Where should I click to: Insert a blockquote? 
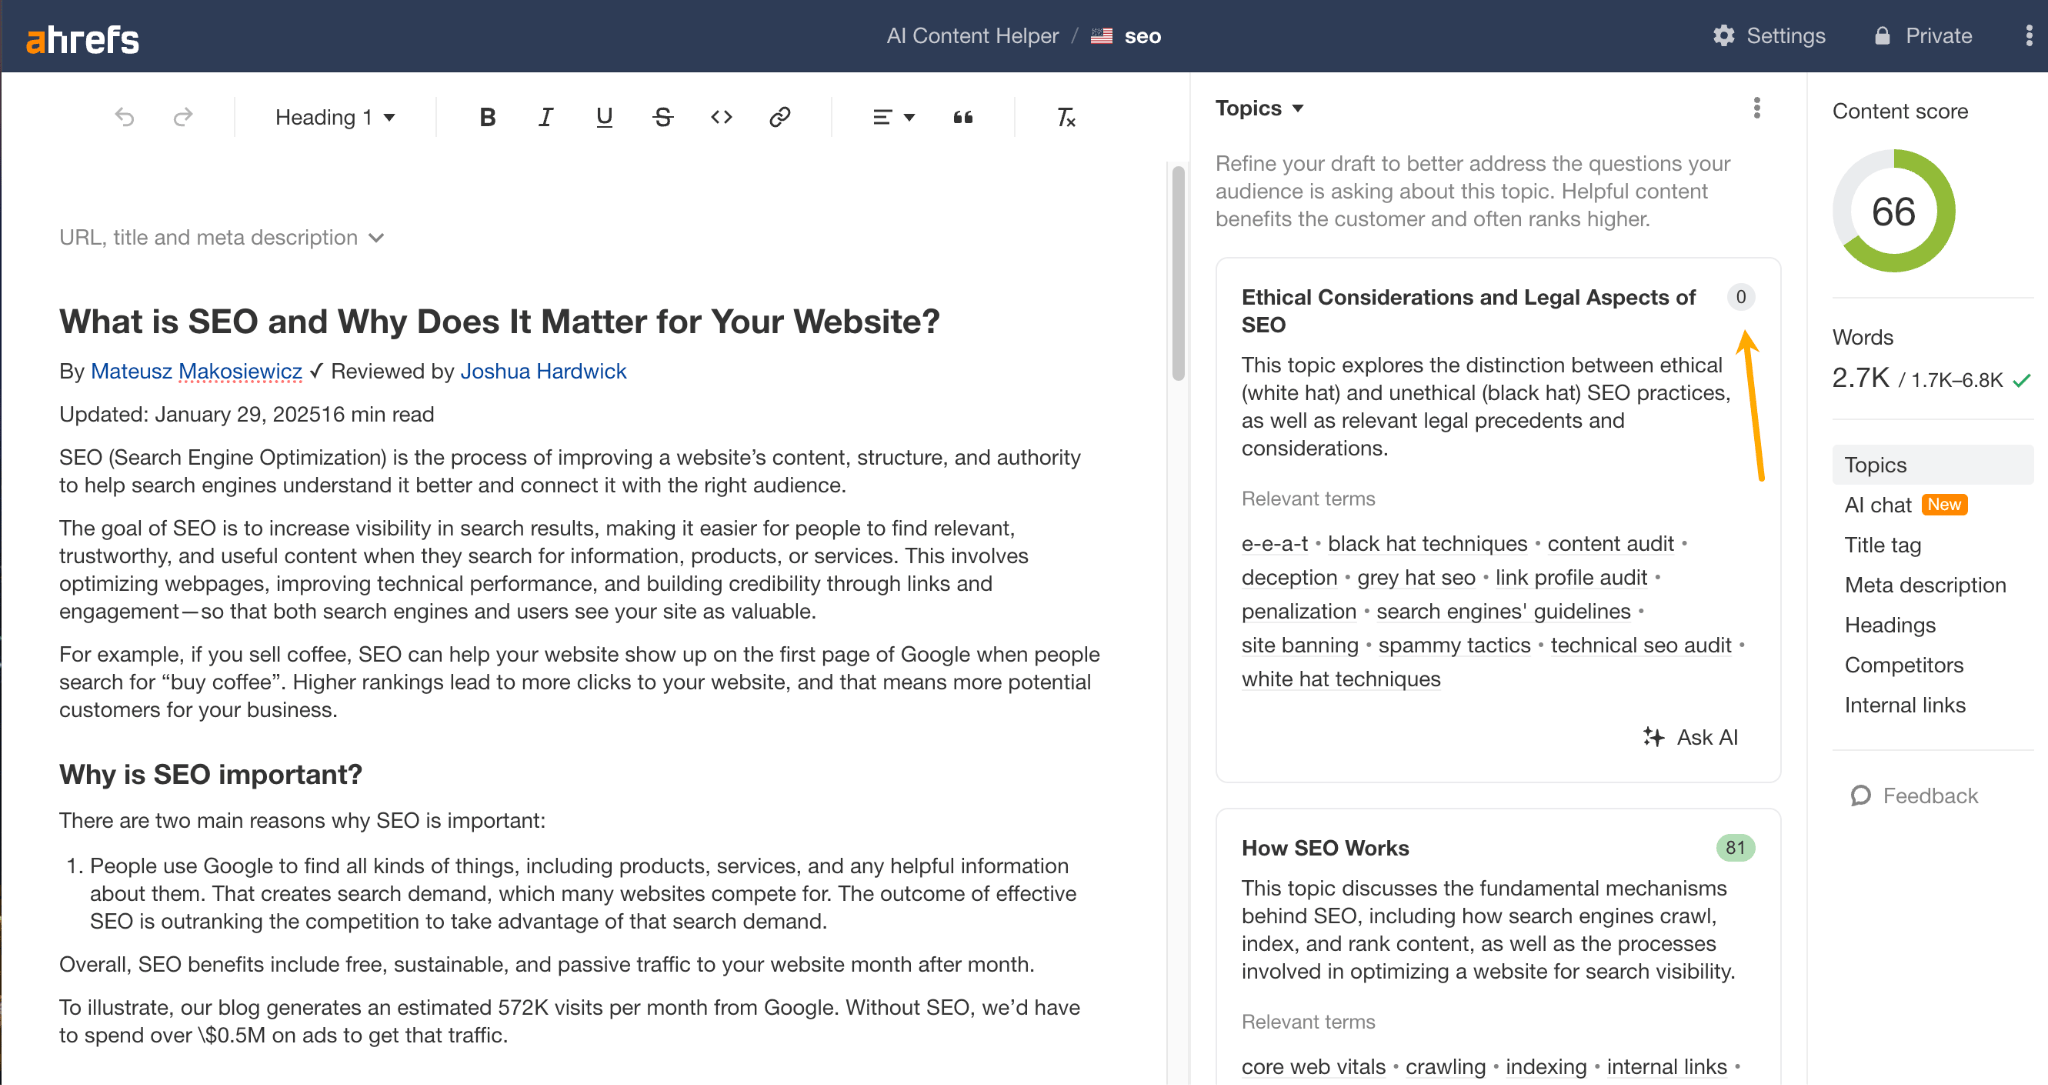tap(962, 117)
